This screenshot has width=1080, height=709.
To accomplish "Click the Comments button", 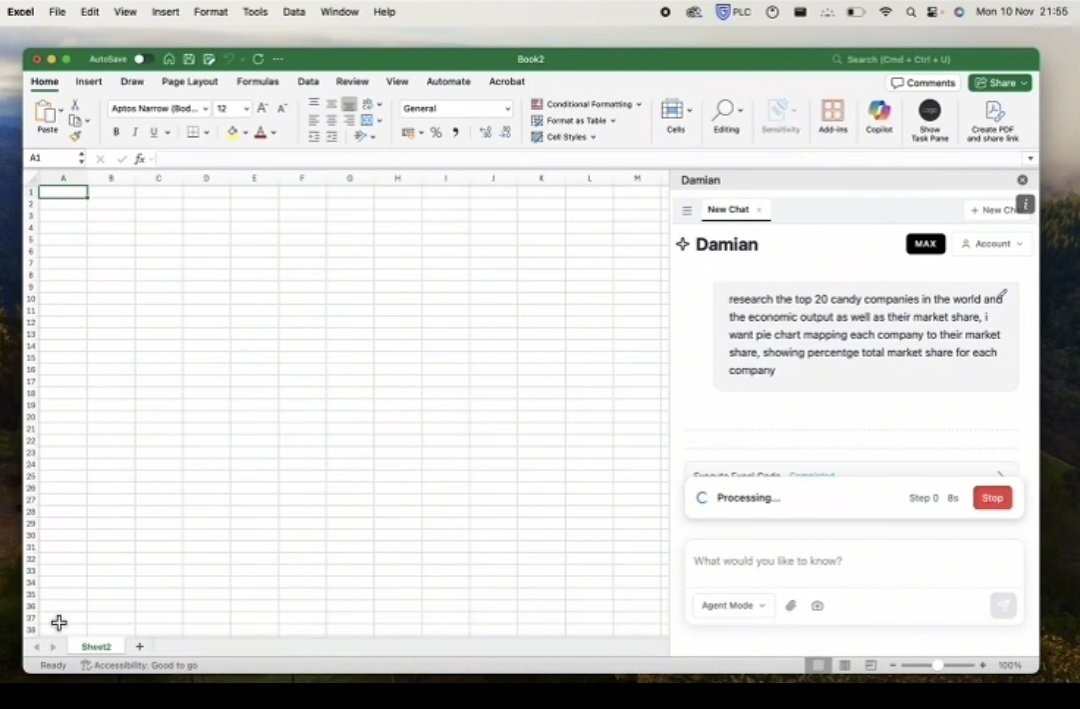I will pos(923,83).
